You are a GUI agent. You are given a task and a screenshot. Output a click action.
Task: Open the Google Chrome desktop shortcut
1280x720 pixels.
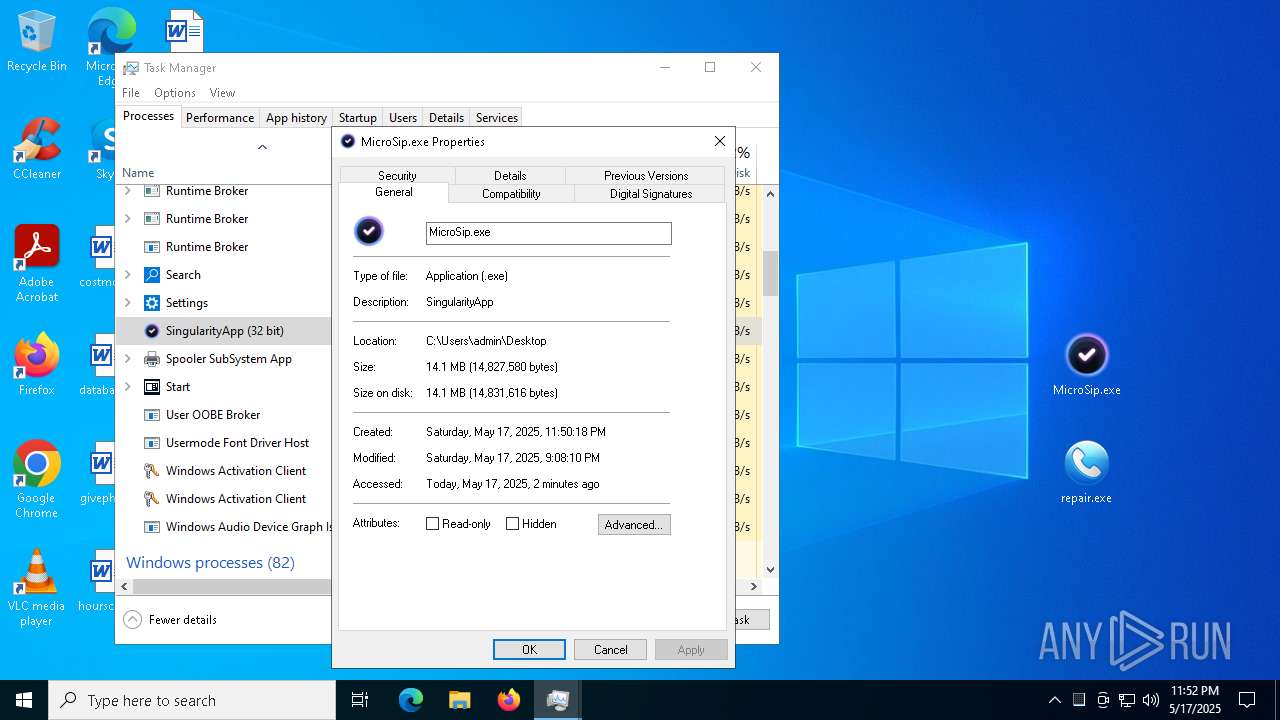pos(36,480)
